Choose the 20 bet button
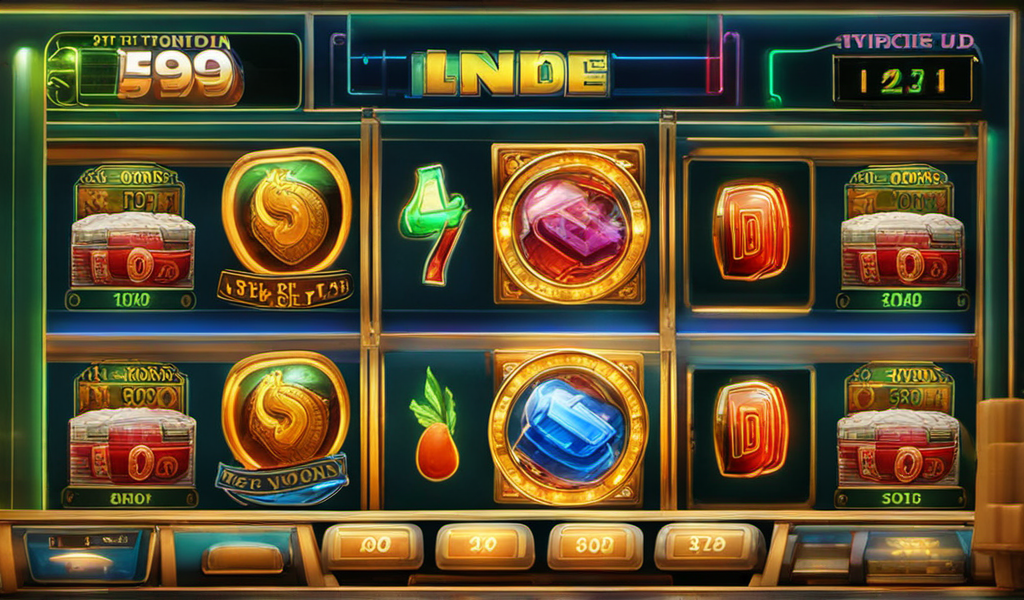The height and width of the screenshot is (600, 1024). click(485, 546)
